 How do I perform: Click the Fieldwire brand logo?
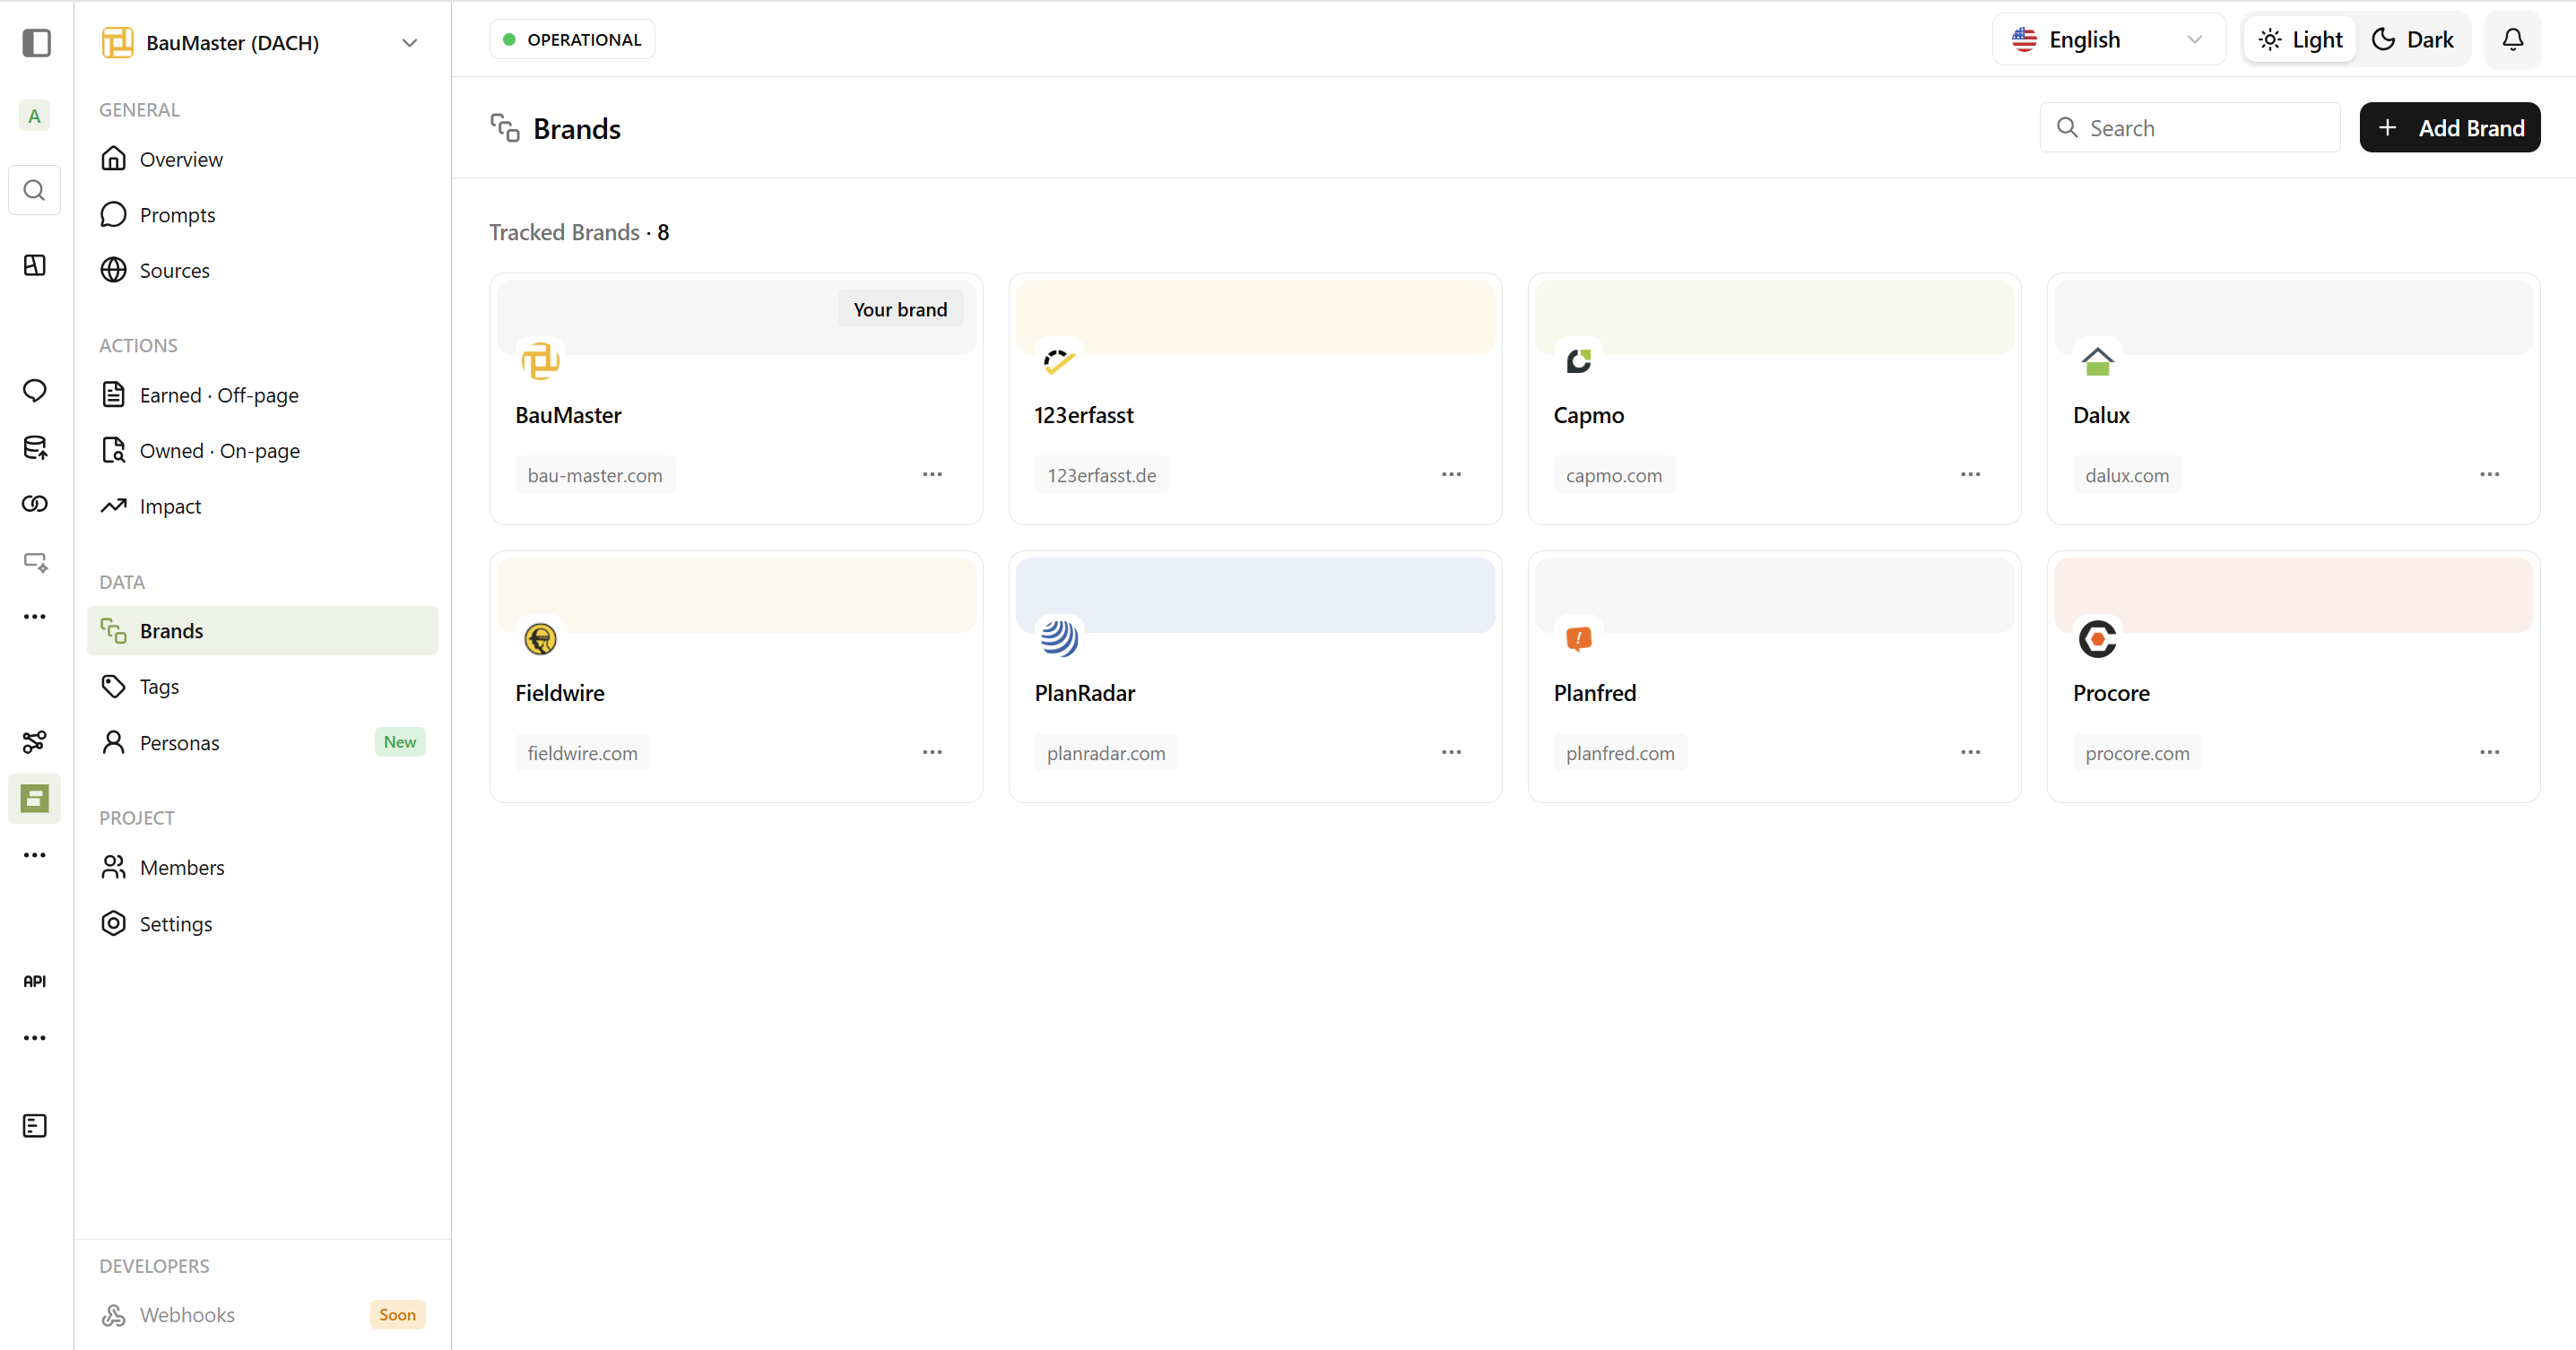click(x=540, y=639)
